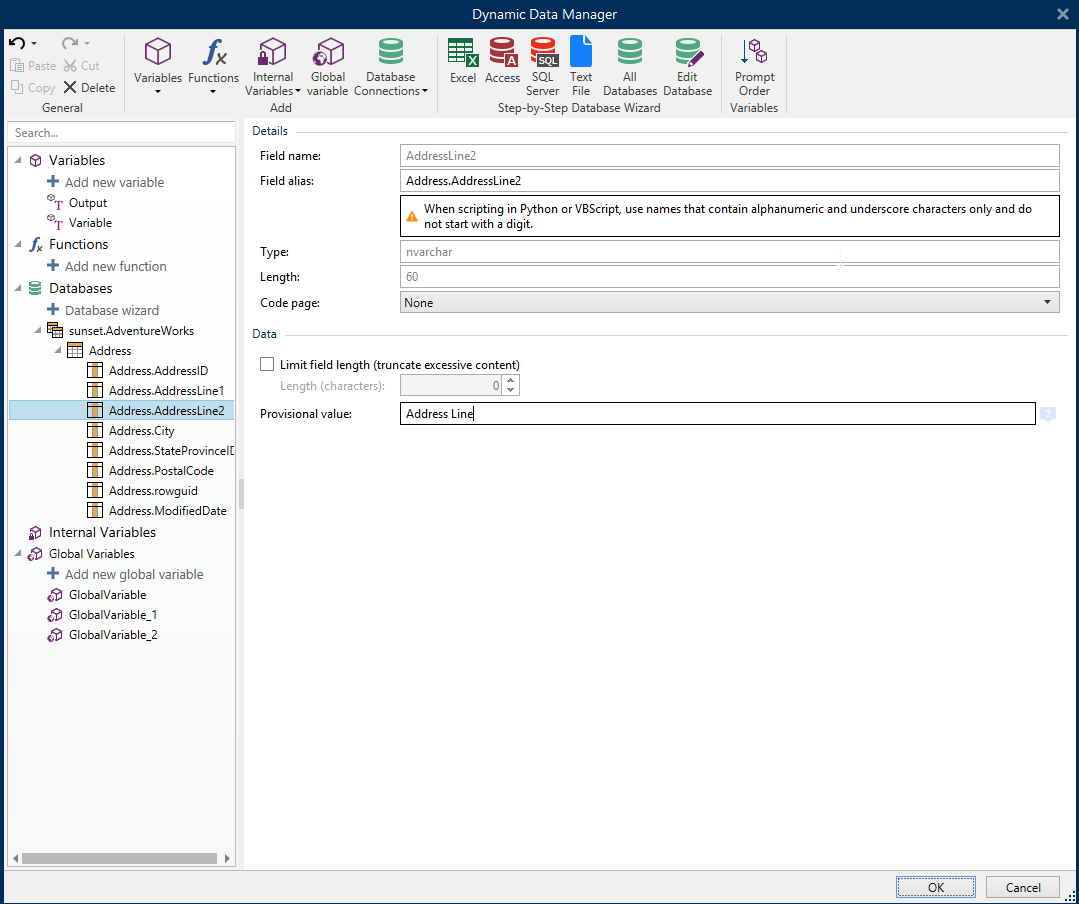Increase Length characters with the stepper
Viewport: 1079px width, 904px height.
[510, 380]
